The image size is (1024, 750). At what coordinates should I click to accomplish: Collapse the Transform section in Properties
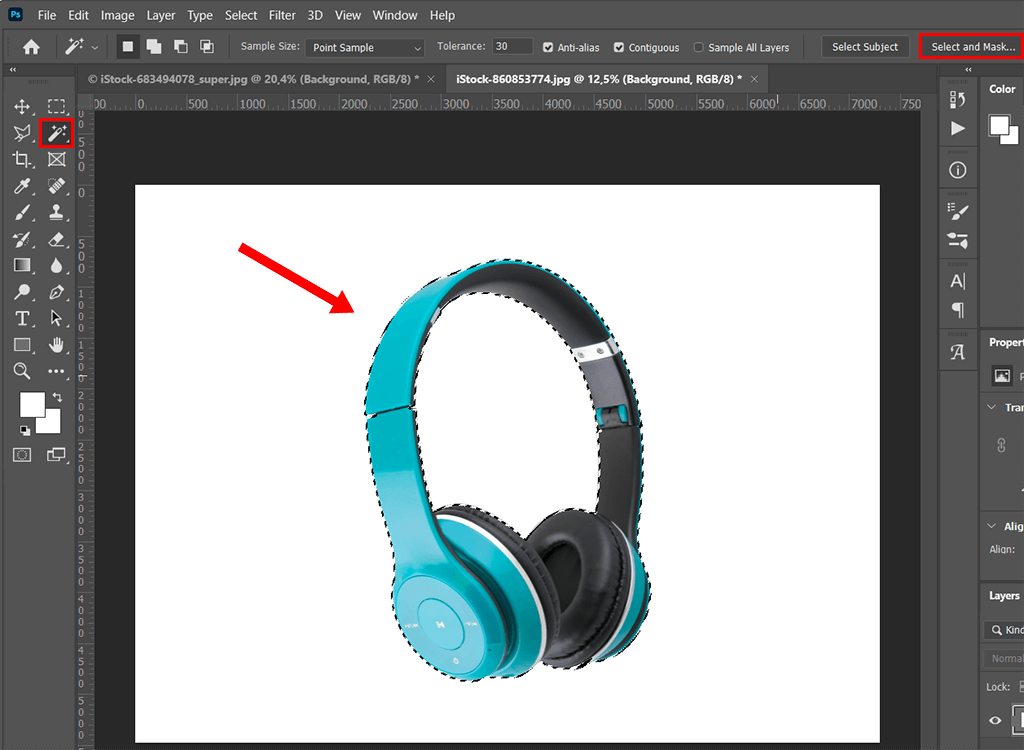point(991,407)
